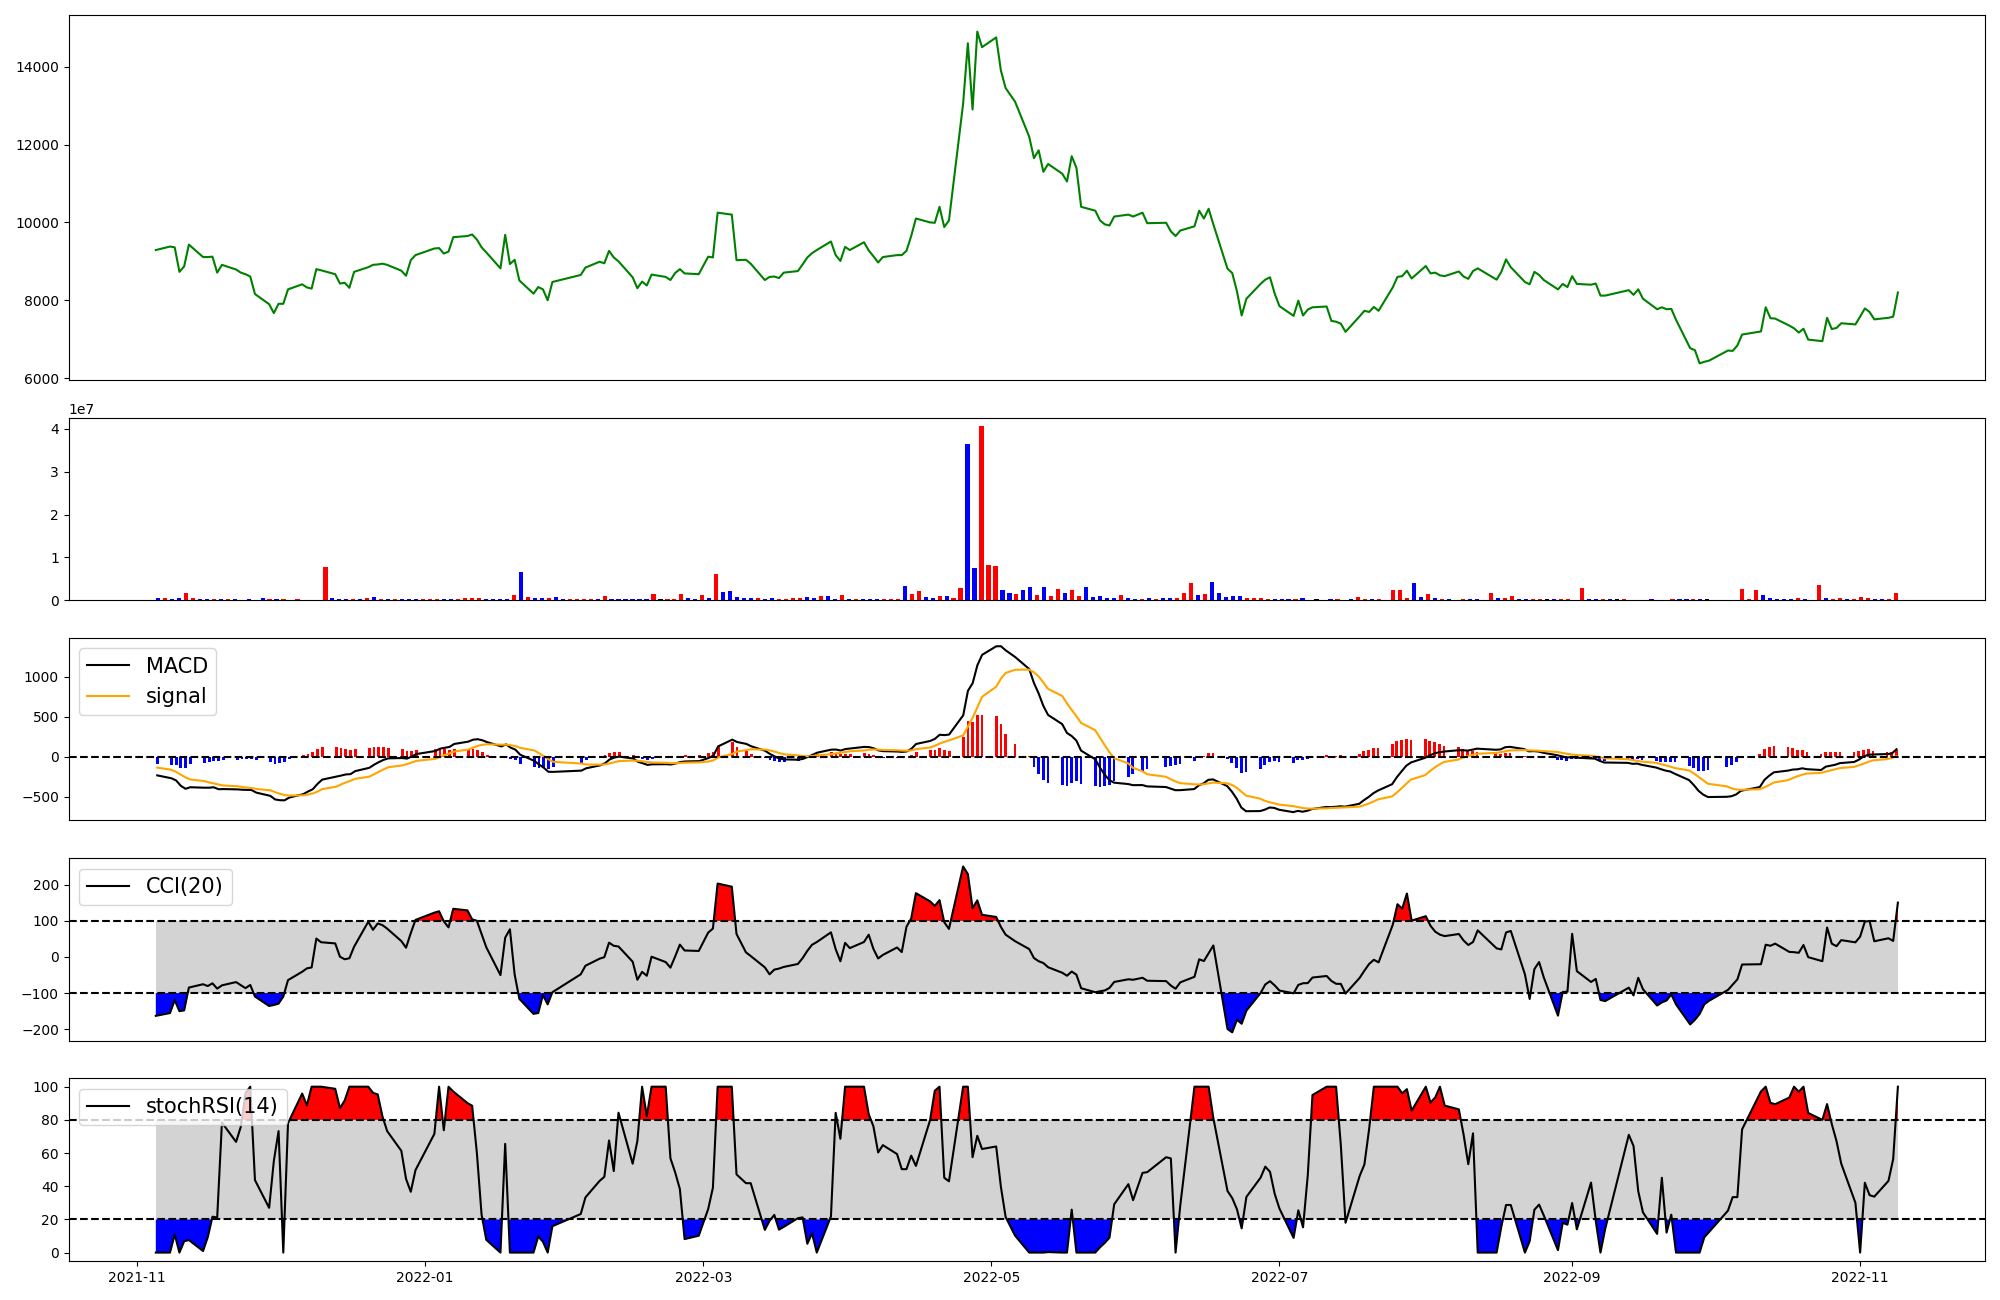The width and height of the screenshot is (2000, 1300).
Task: Click the 6000 price axis label
Action: tap(42, 379)
